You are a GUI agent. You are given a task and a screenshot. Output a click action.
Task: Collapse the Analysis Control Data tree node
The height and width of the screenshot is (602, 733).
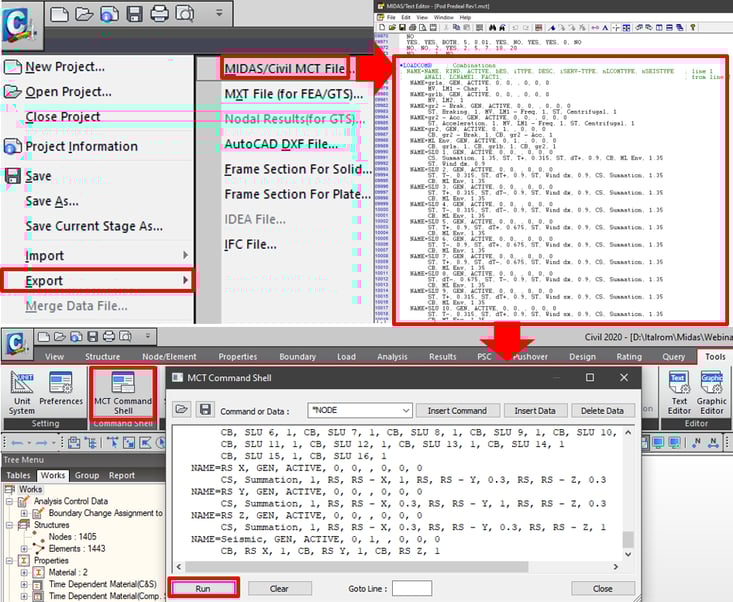pyautogui.click(x=9, y=501)
